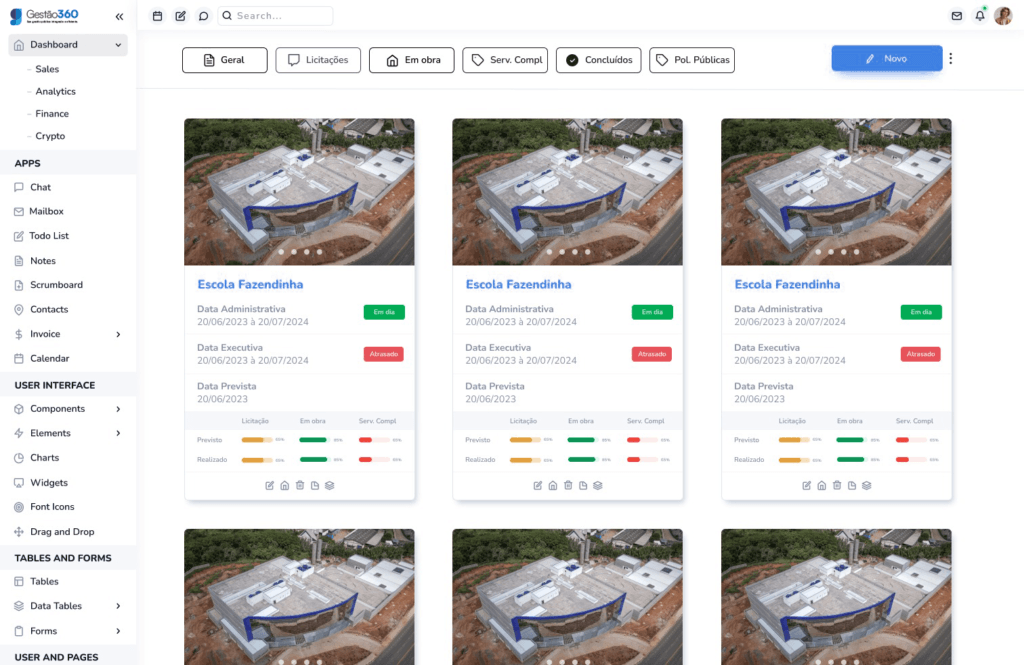Expand the Elements submenu
This screenshot has height=665, width=1024.
click(x=118, y=433)
